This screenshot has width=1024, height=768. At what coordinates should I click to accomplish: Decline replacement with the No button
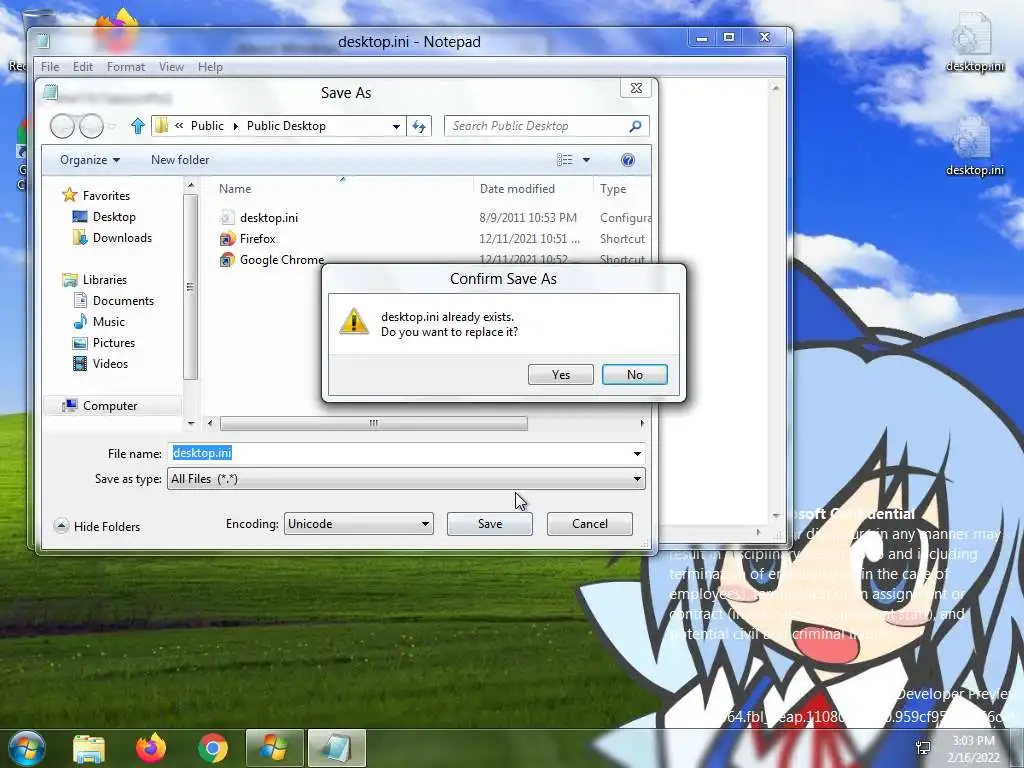coord(634,374)
